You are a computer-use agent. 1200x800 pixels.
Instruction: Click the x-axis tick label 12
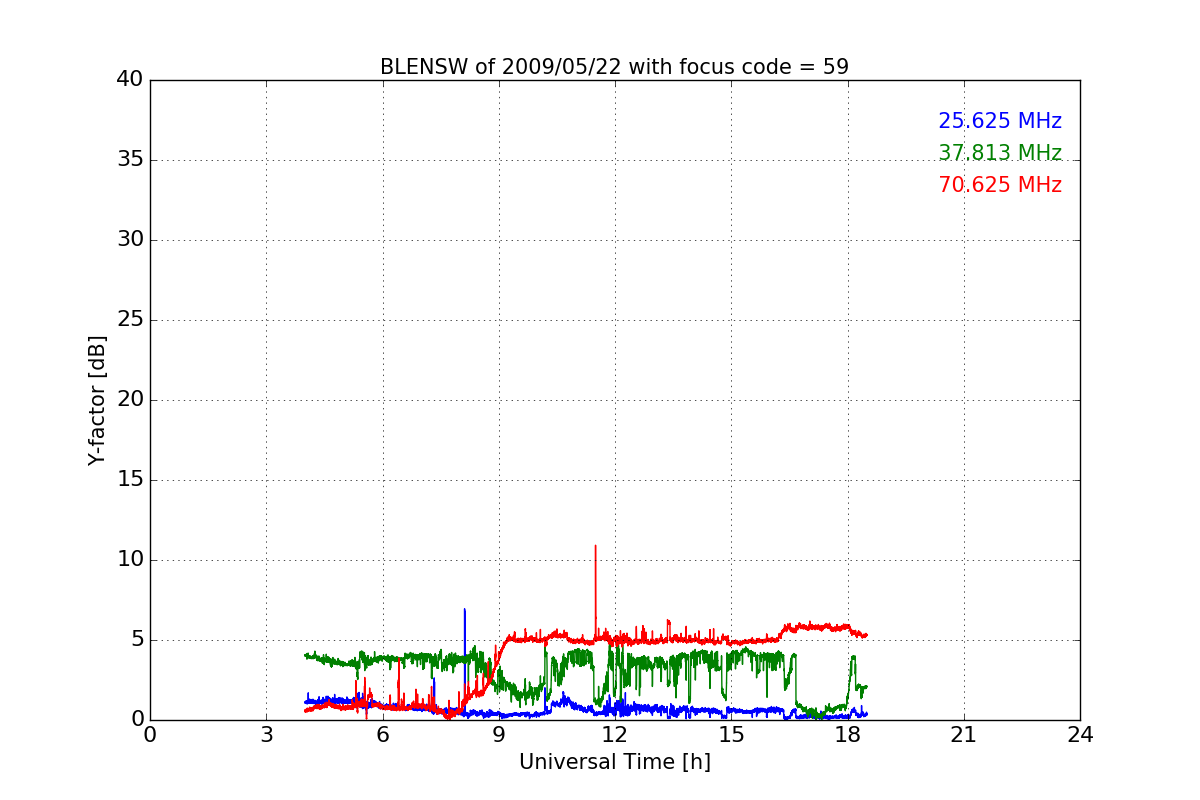[615, 735]
